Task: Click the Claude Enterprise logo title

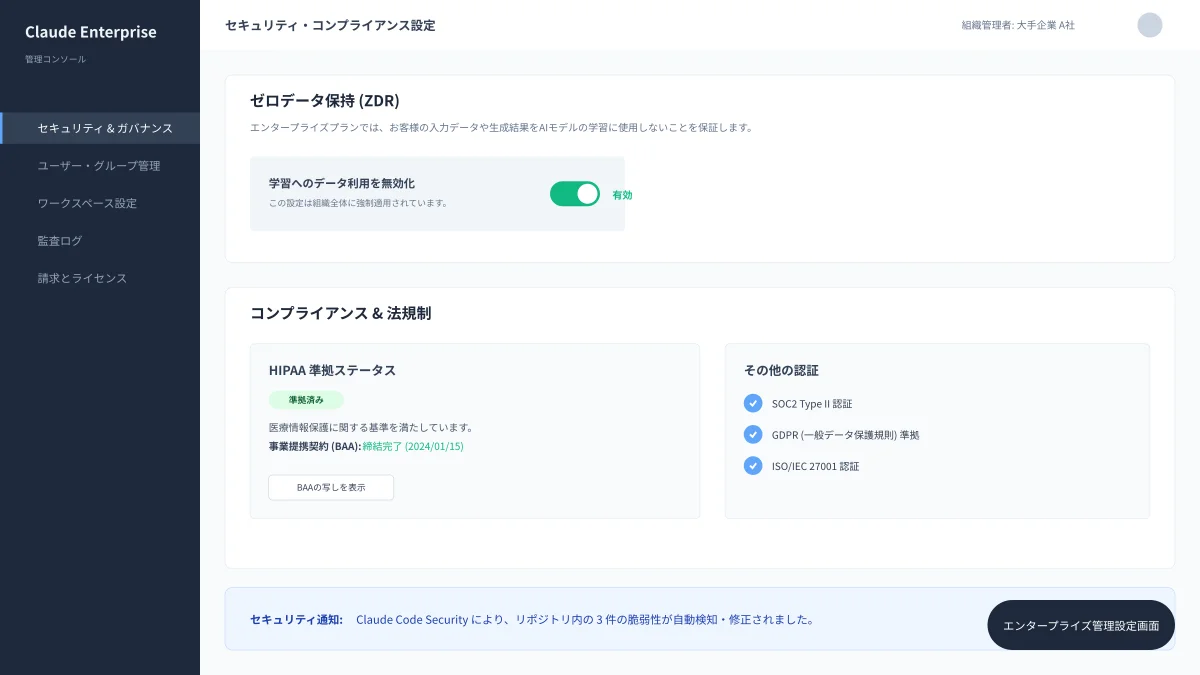Action: point(91,32)
